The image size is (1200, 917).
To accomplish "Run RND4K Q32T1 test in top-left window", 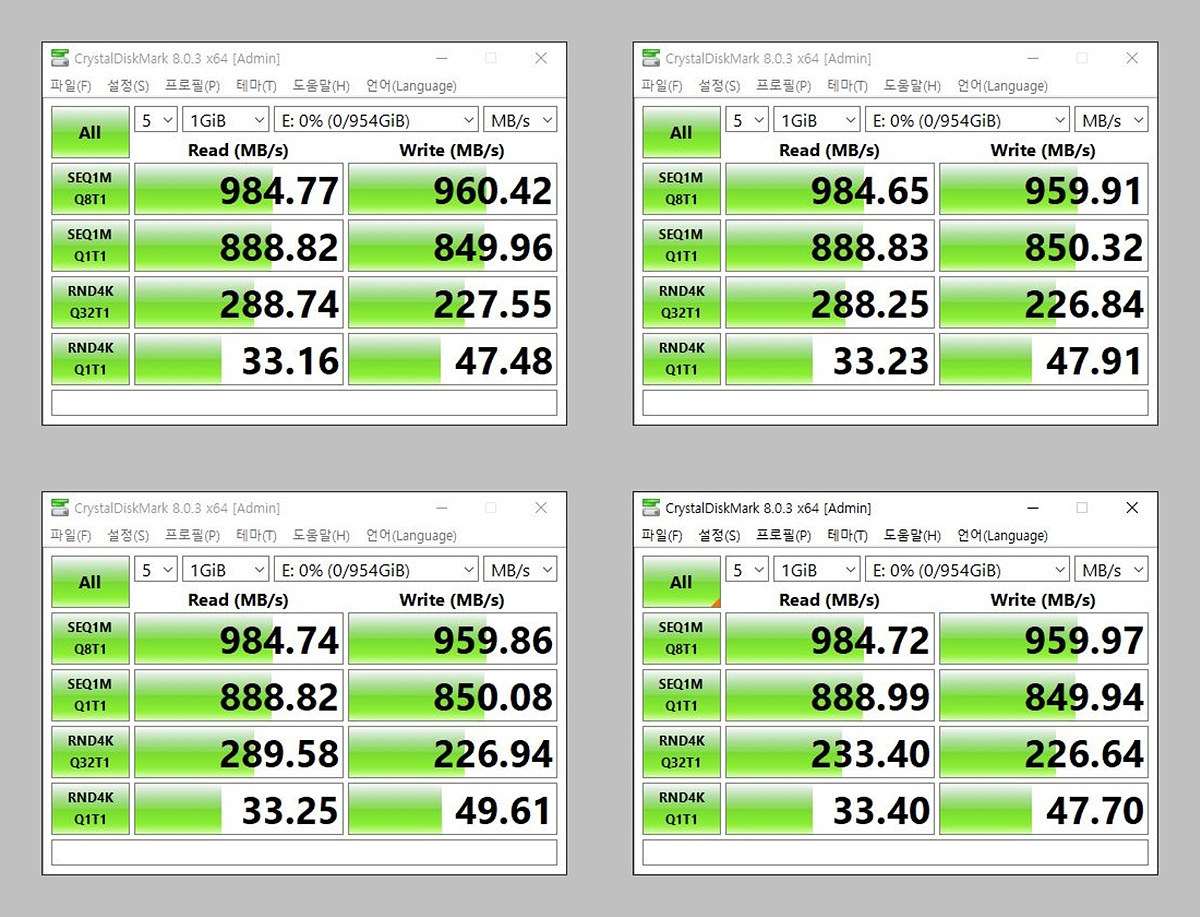I will pyautogui.click(x=90, y=303).
